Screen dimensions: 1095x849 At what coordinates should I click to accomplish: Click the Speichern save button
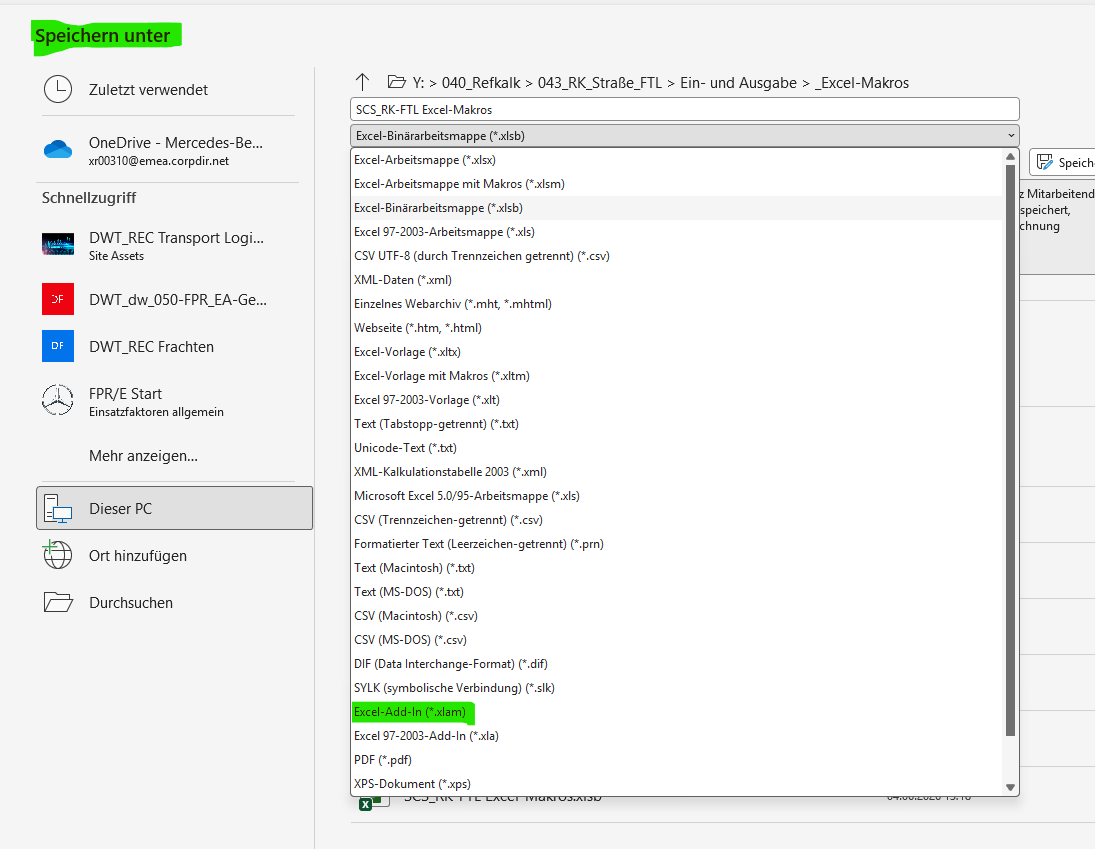click(1062, 163)
